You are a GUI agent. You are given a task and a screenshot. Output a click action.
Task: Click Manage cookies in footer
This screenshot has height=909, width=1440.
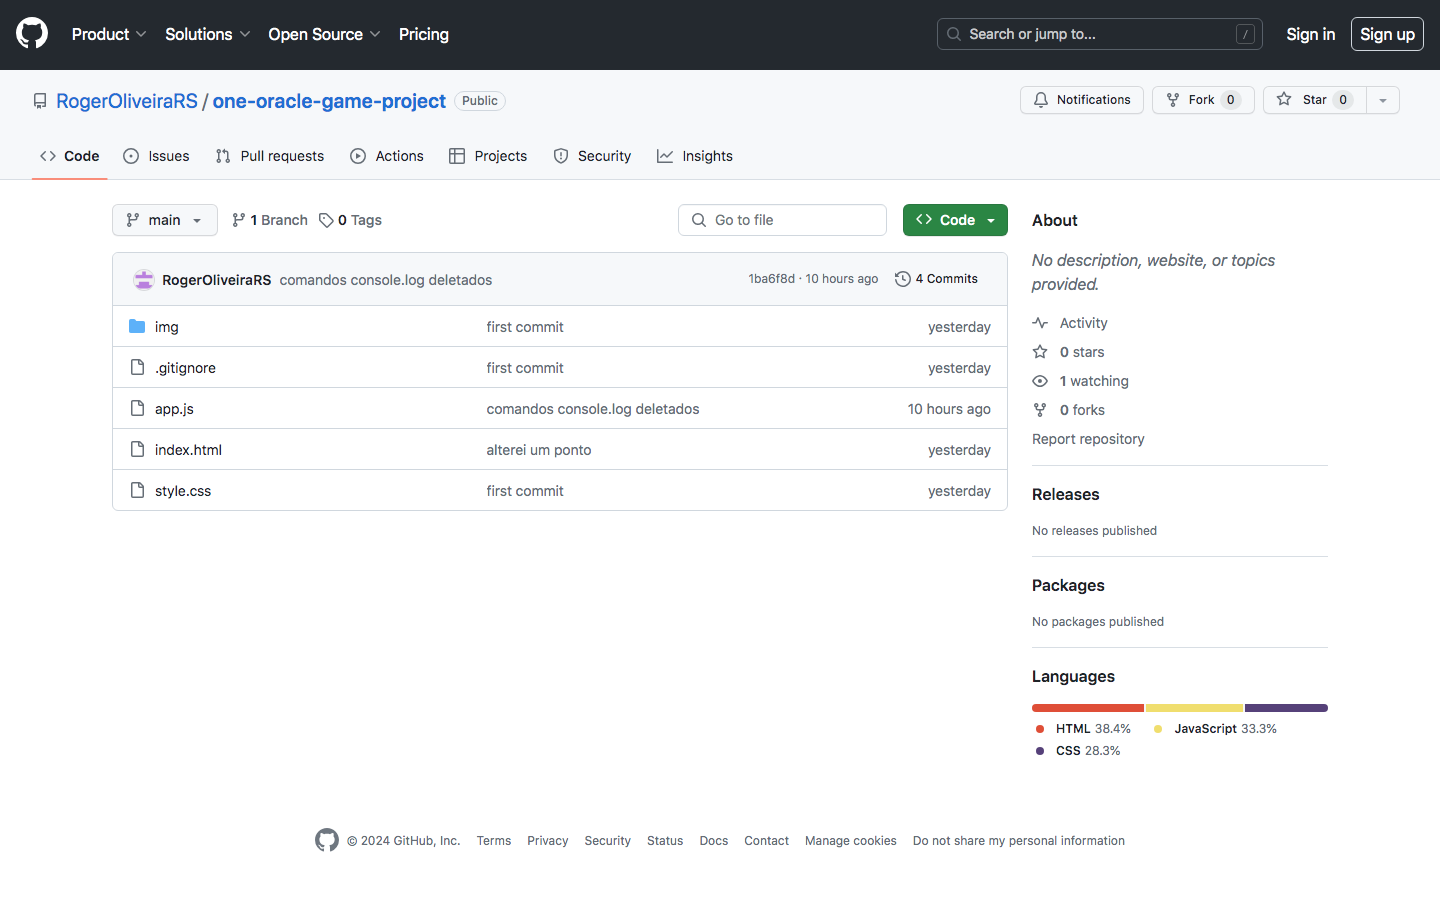(851, 841)
